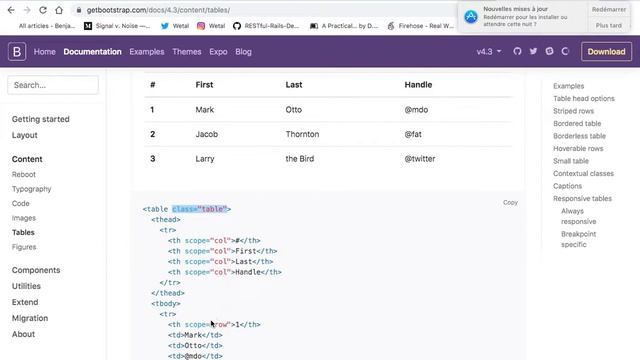Jump to Always responsive subsection
This screenshot has height=360, width=640.
tap(578, 216)
